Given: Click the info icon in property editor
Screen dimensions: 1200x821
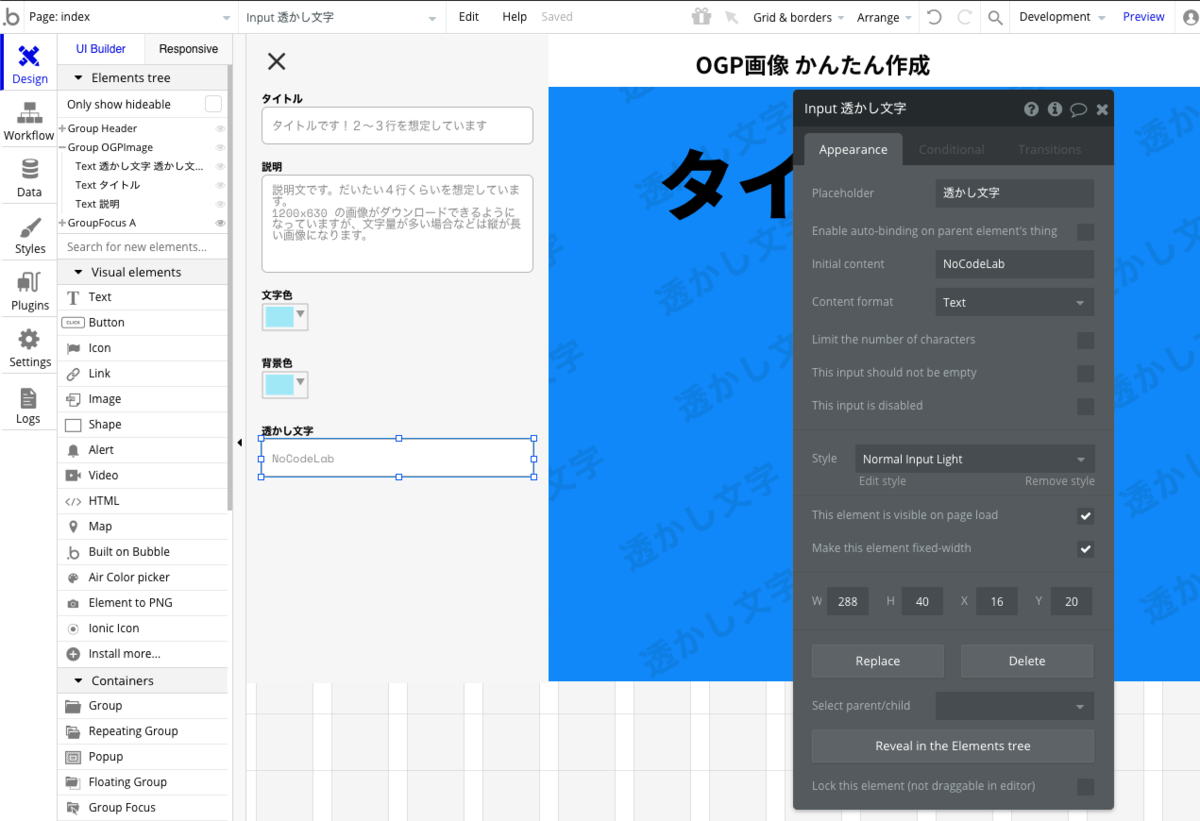Looking at the screenshot, I should (x=1054, y=109).
